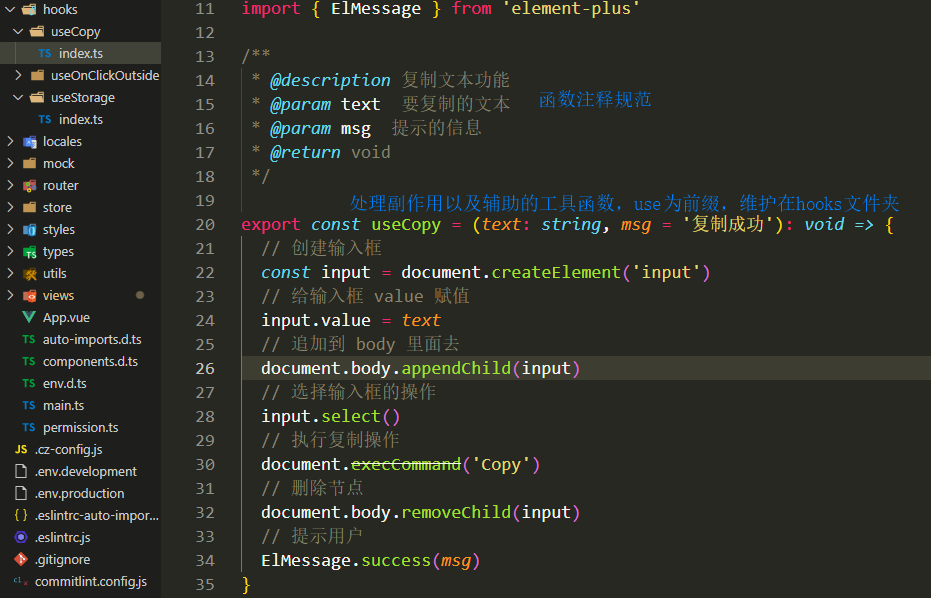The image size is (931, 598).
Task: Click the views folder icon
Action: [x=29, y=296]
